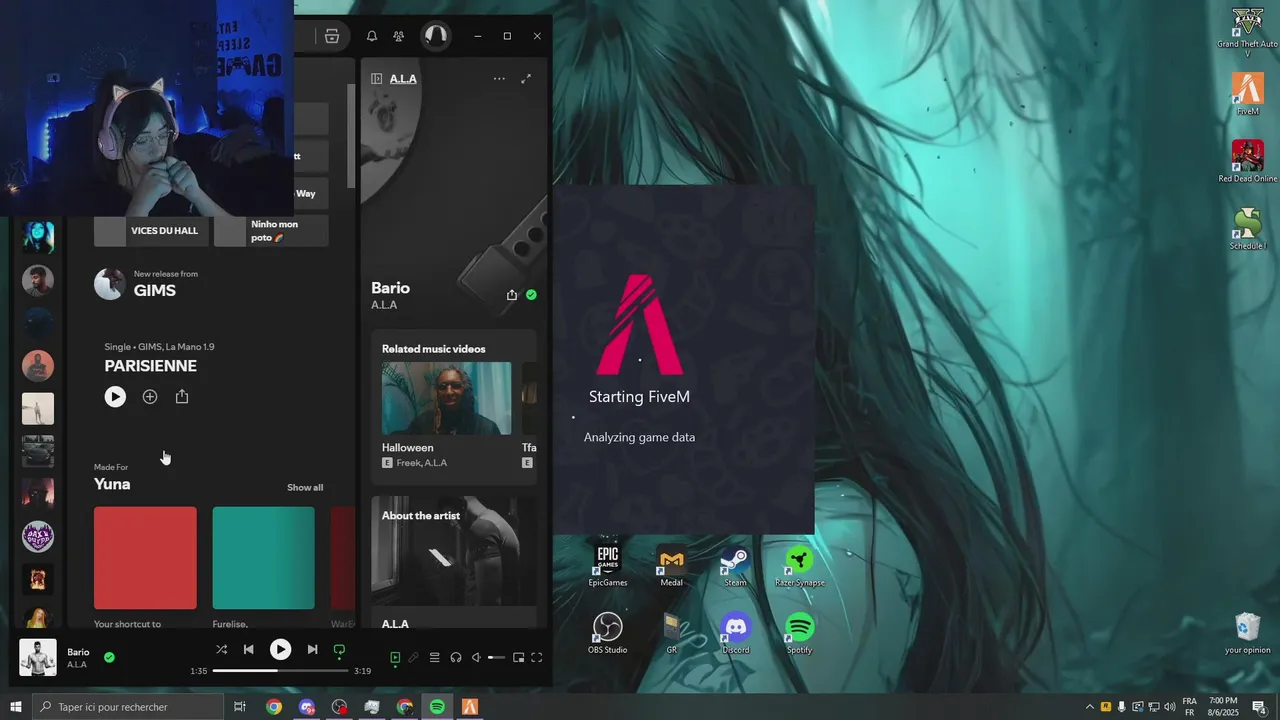The width and height of the screenshot is (1280, 720).
Task: Click the Bario album art in player bar
Action: (x=38, y=658)
